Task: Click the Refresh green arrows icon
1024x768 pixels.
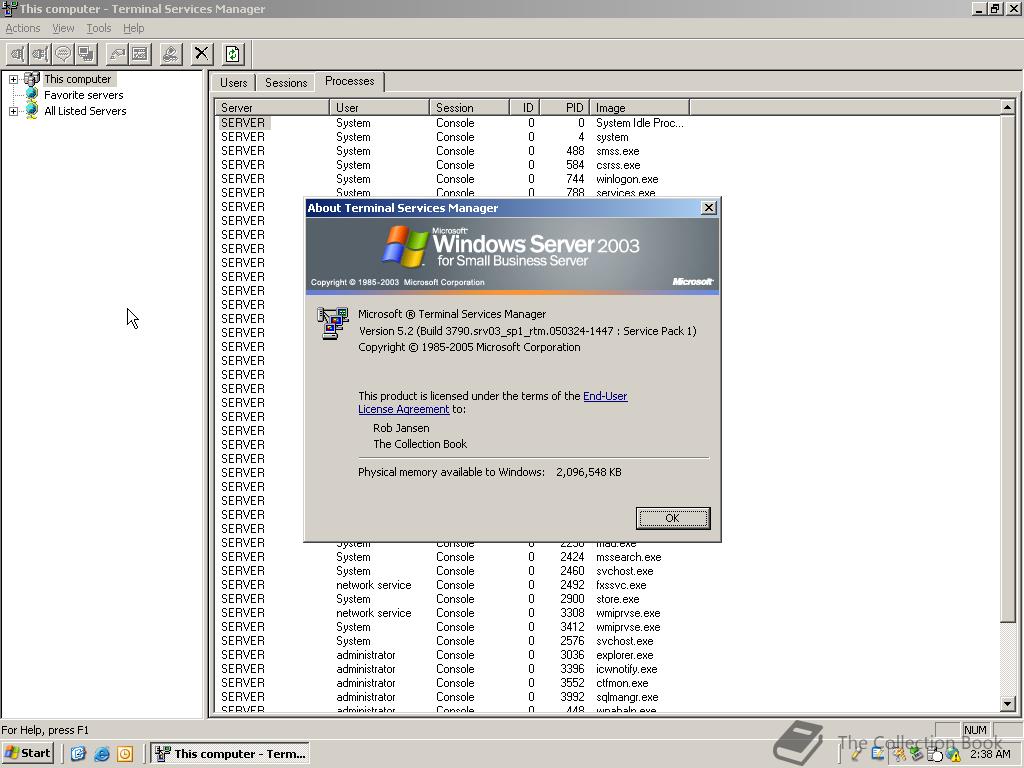Action: (233, 54)
